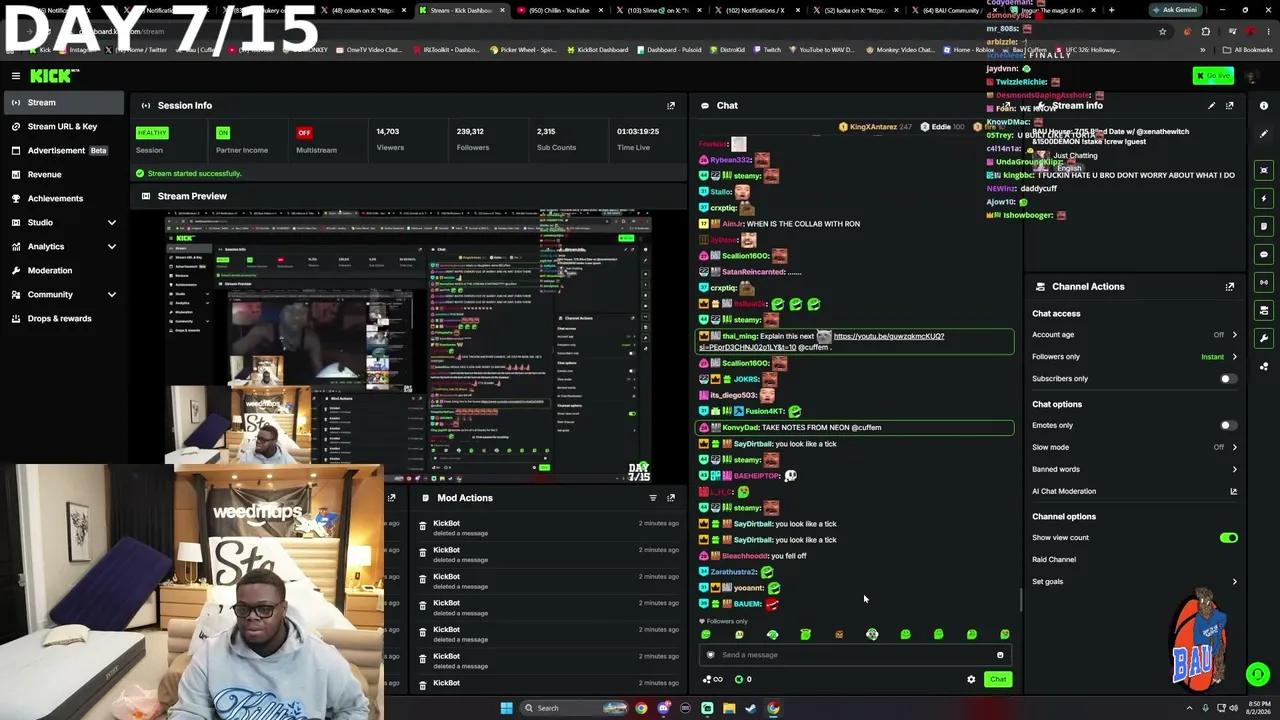The width and height of the screenshot is (1280, 720).
Task: Open Google Chrome from the taskbar
Action: [773, 708]
